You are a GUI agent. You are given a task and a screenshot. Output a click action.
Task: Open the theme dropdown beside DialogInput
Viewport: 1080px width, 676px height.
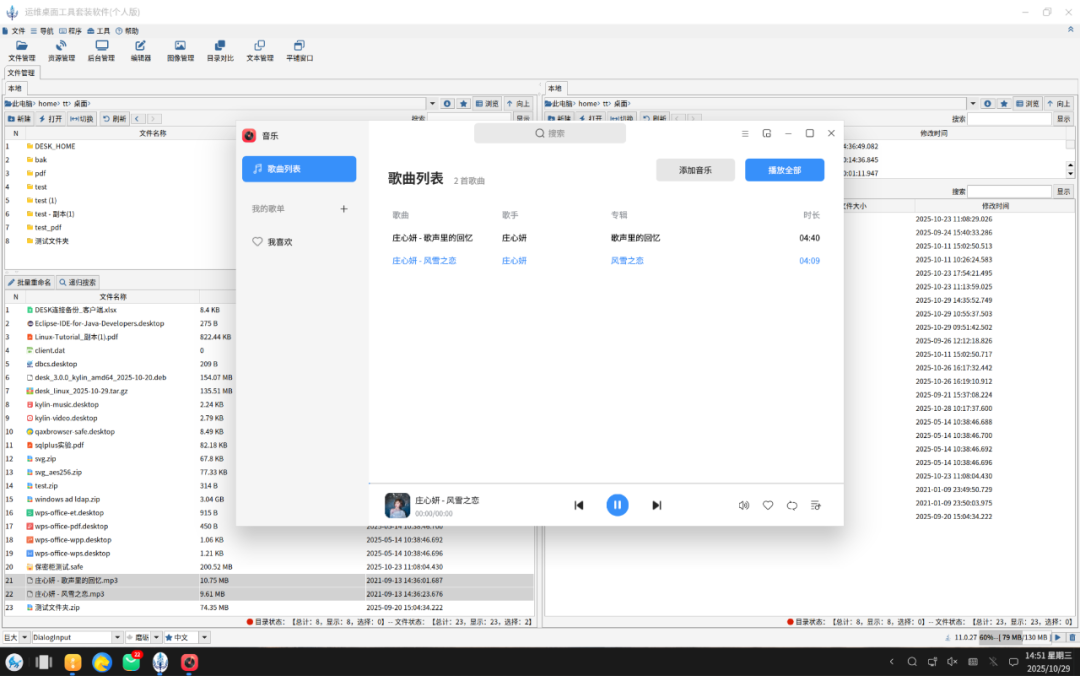[x=143, y=637]
